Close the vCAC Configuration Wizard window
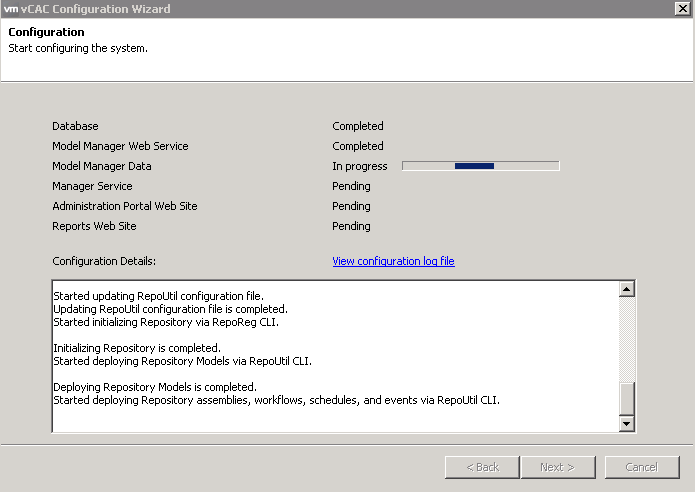 (683, 8)
